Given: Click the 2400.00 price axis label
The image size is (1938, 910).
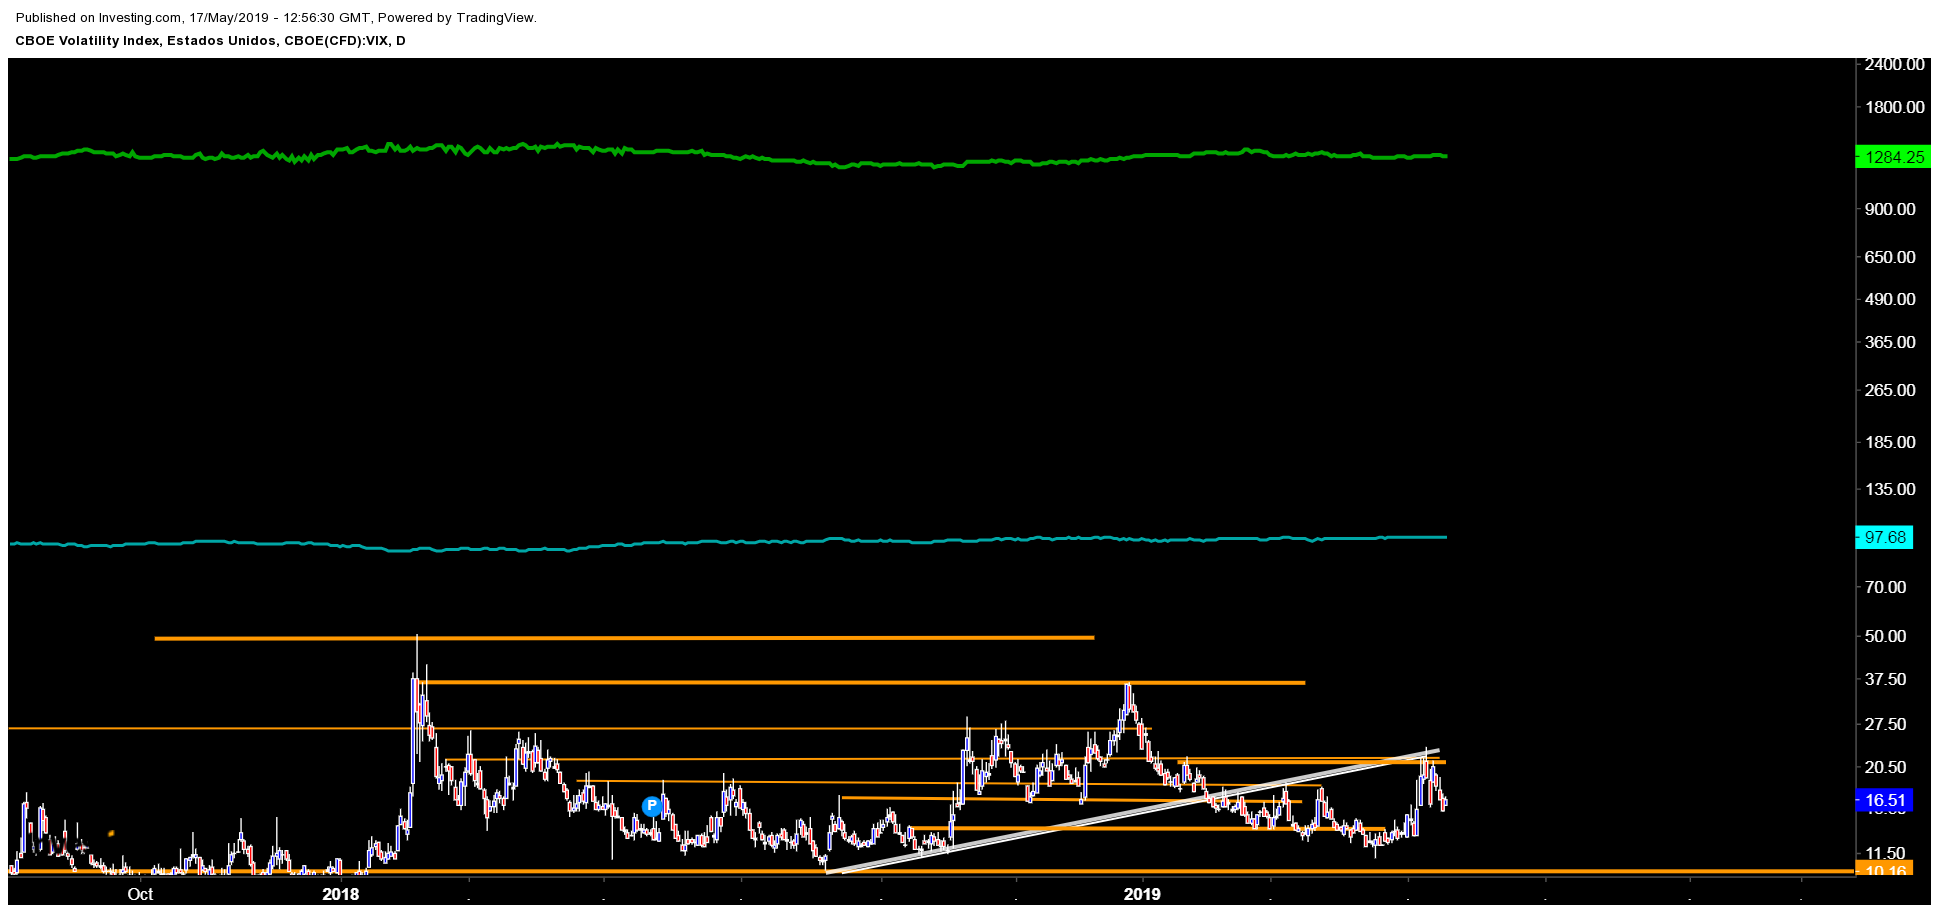Looking at the screenshot, I should [1894, 64].
